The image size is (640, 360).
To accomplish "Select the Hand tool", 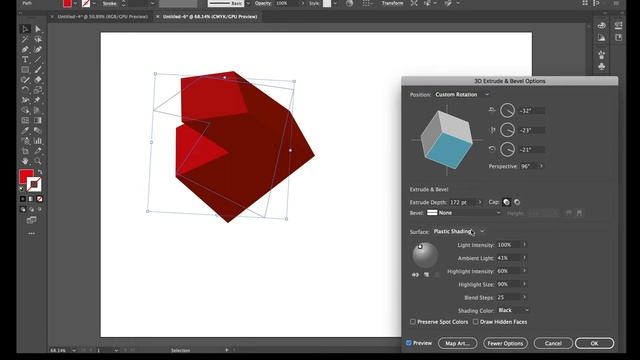I will point(25,161).
